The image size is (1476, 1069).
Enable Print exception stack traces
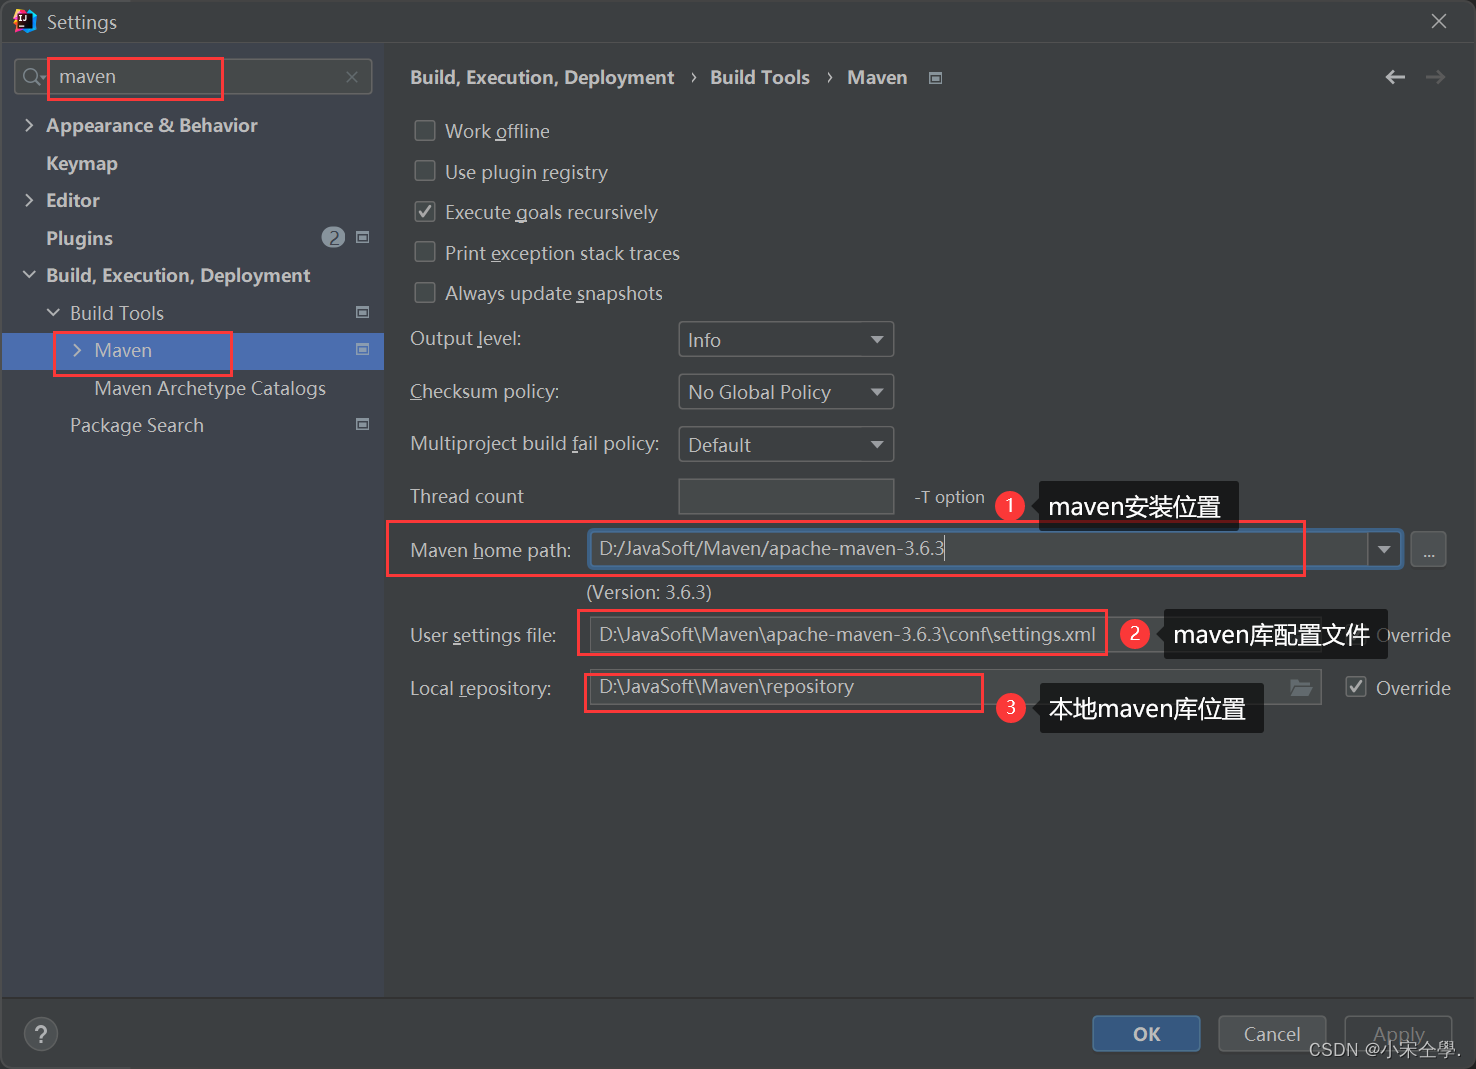point(425,252)
